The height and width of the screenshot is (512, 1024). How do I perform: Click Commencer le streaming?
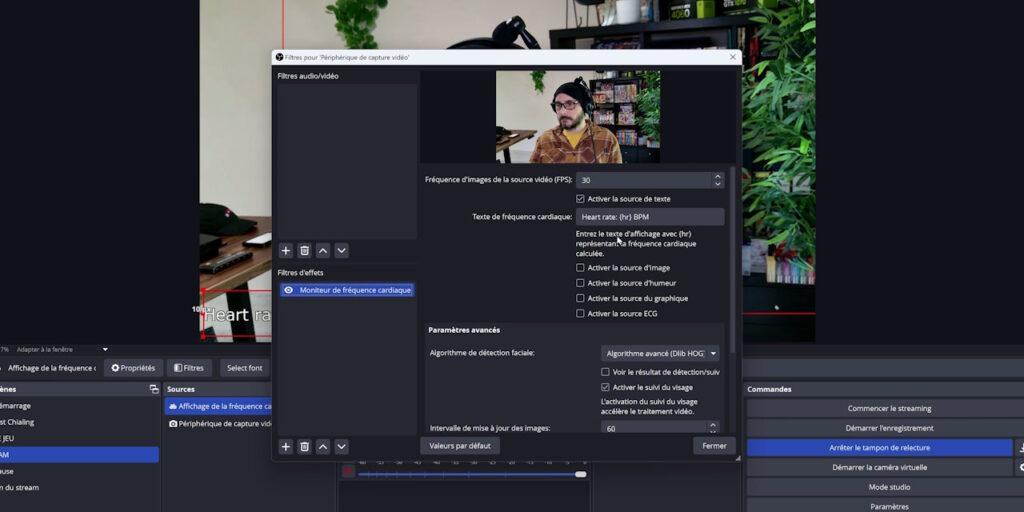pos(889,409)
